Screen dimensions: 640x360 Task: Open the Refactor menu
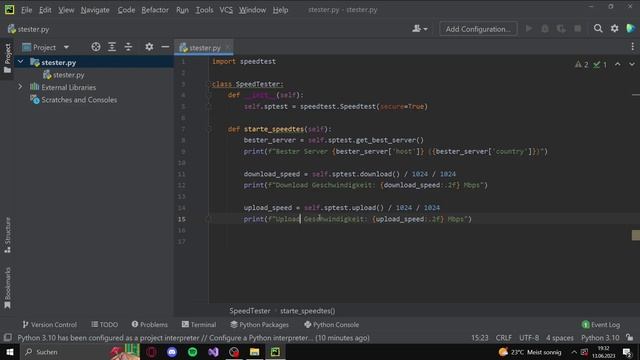155,10
